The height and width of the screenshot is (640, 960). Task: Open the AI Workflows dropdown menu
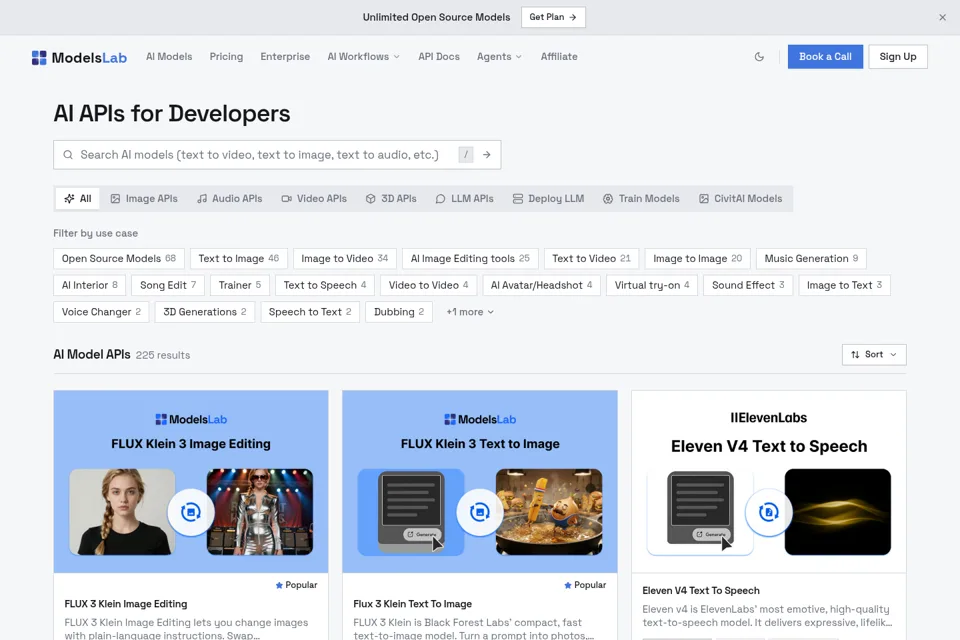[364, 57]
